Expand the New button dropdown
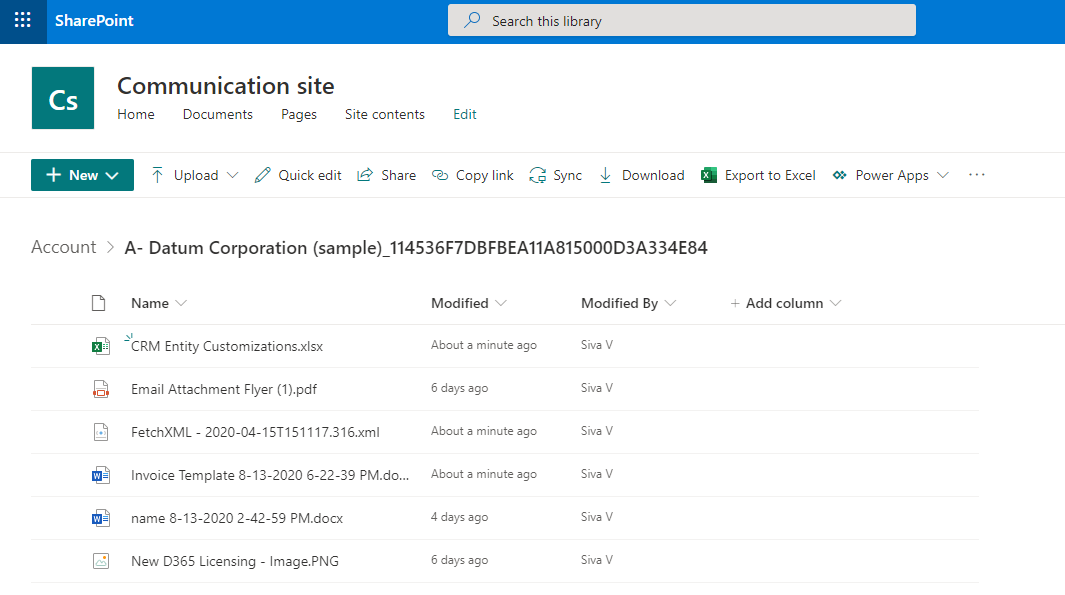 coord(112,175)
